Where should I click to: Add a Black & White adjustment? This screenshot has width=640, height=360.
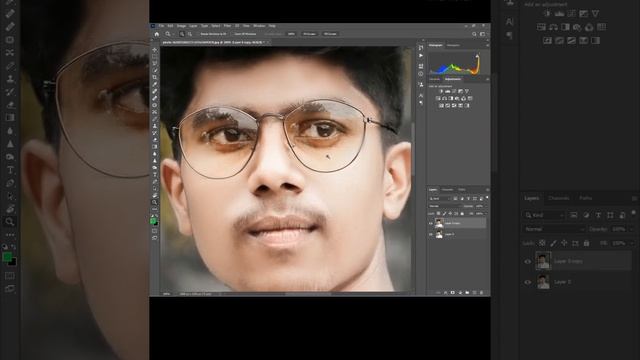click(x=451, y=98)
